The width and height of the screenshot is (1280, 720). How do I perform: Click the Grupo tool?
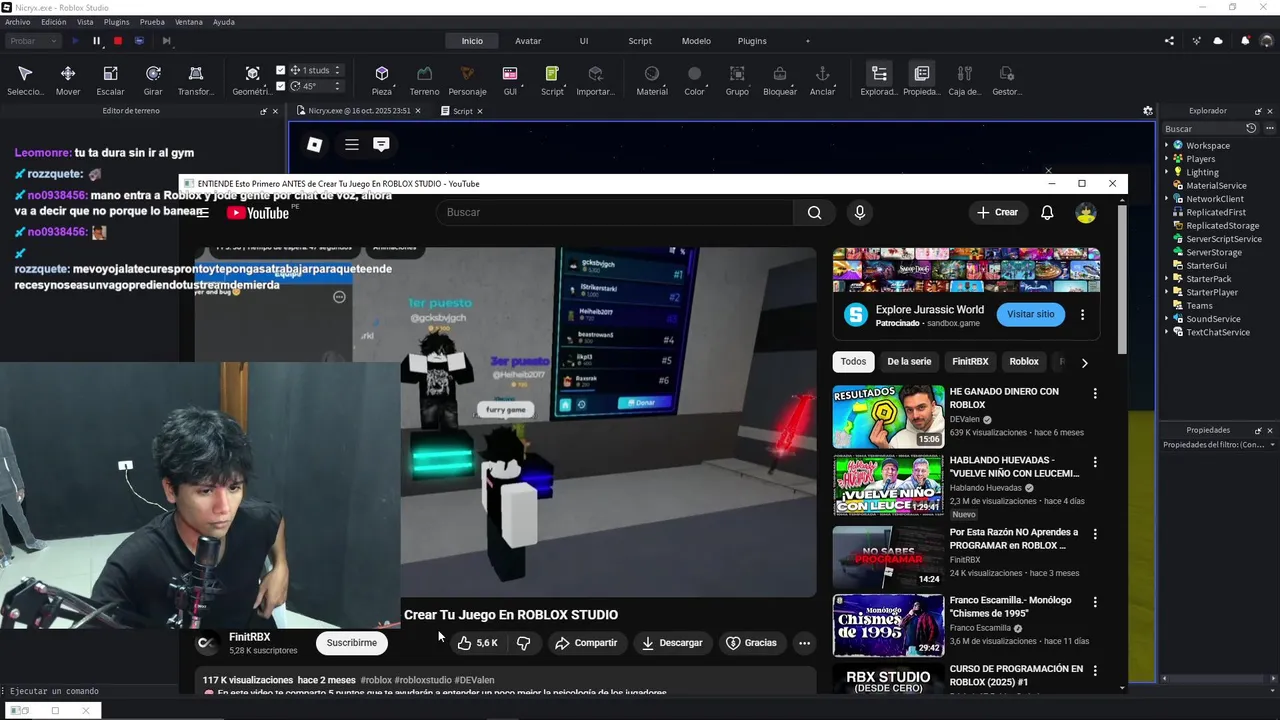click(737, 80)
